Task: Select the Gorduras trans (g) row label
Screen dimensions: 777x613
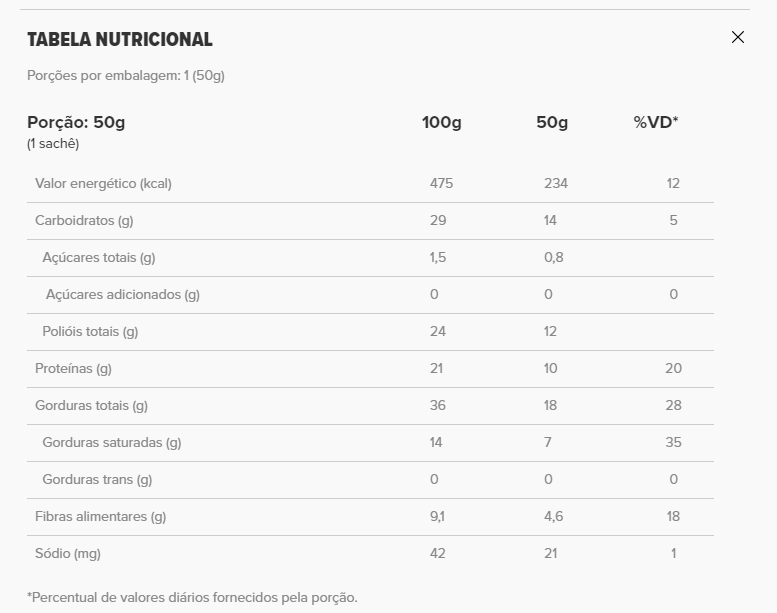Action: tap(97, 479)
